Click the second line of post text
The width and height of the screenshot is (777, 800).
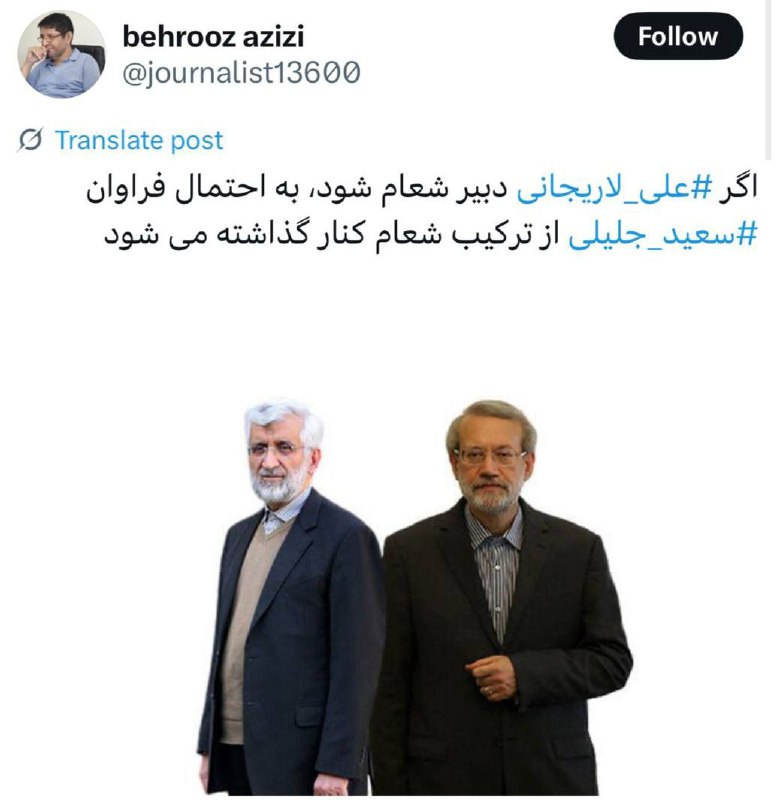point(431,235)
